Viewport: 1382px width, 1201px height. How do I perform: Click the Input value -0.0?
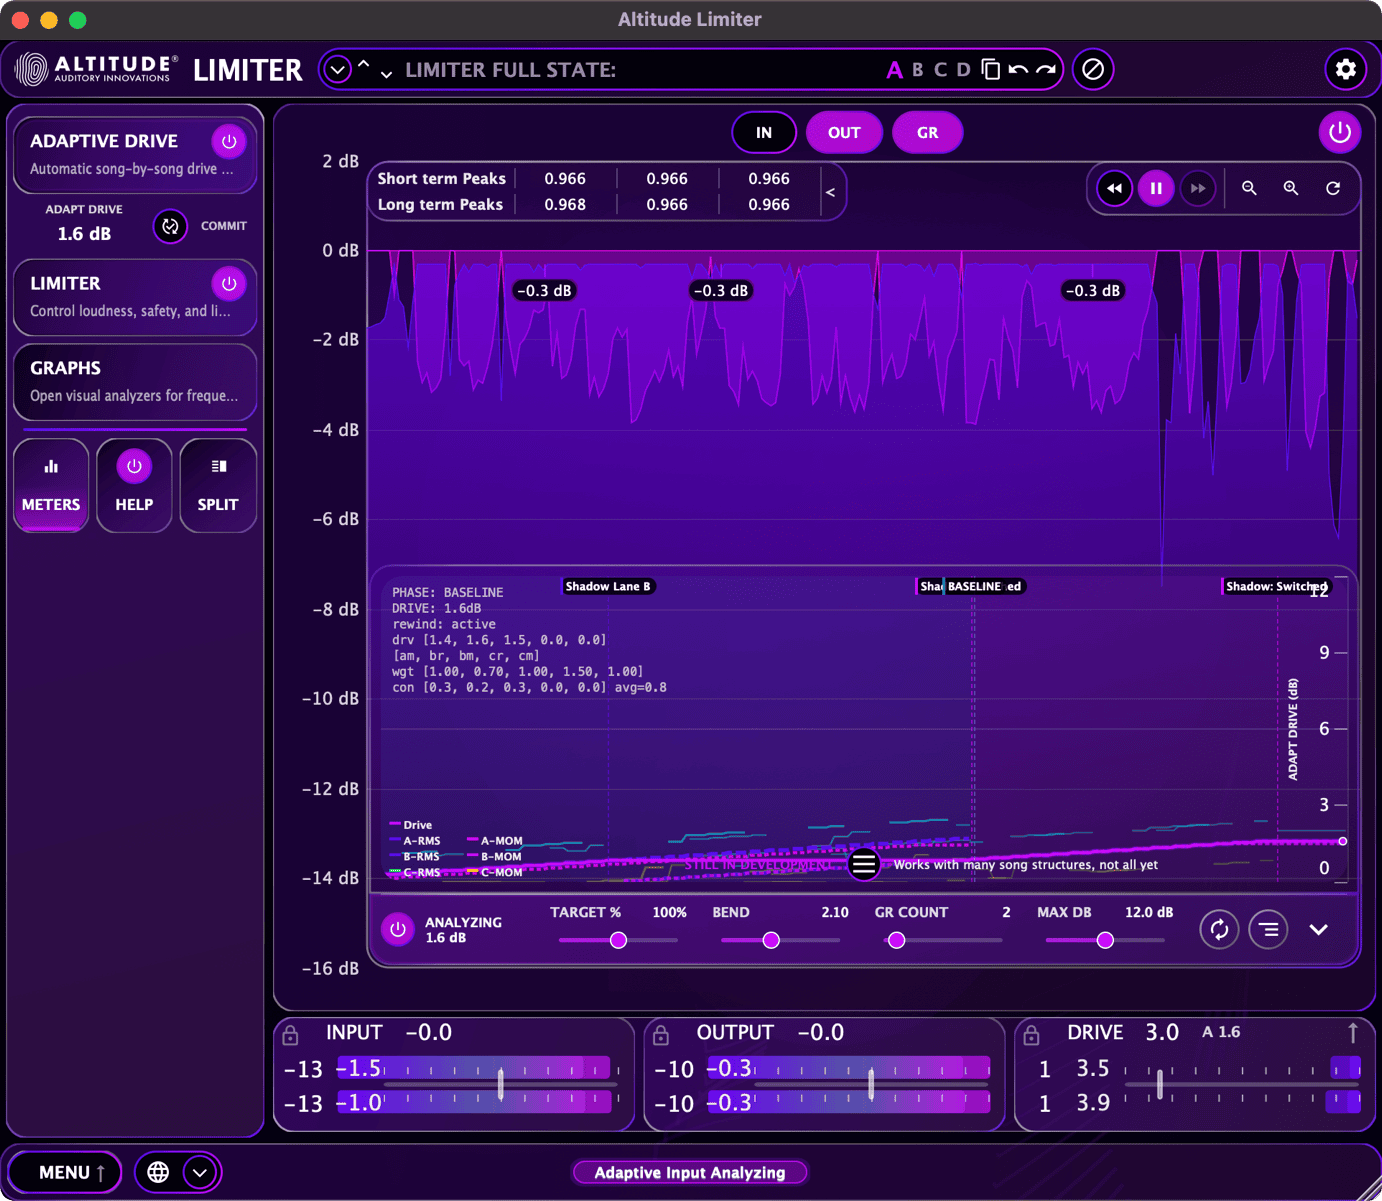click(x=428, y=1033)
